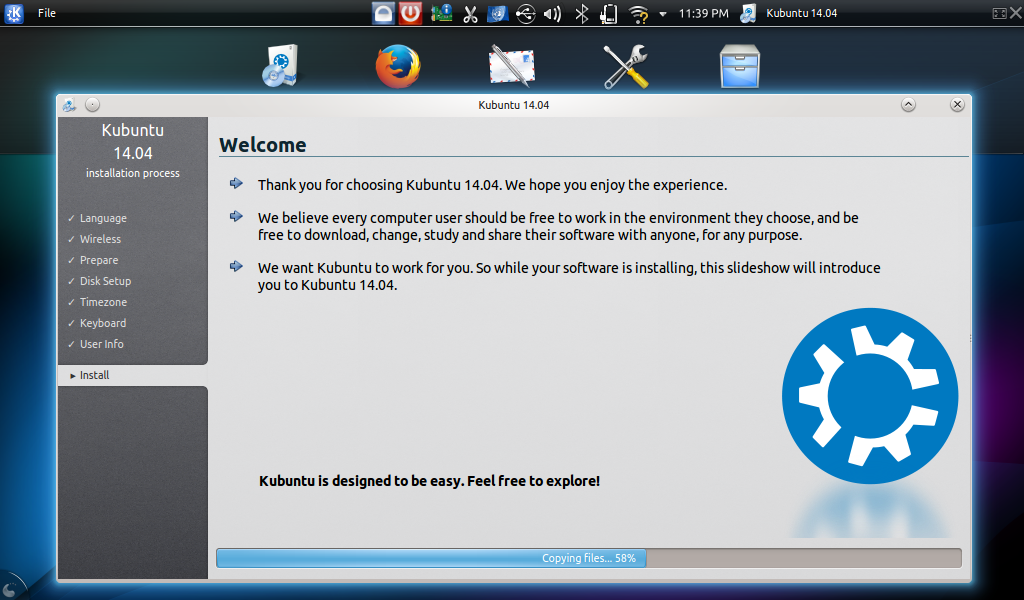Expand the hidden tray icons arrow

[663, 14]
